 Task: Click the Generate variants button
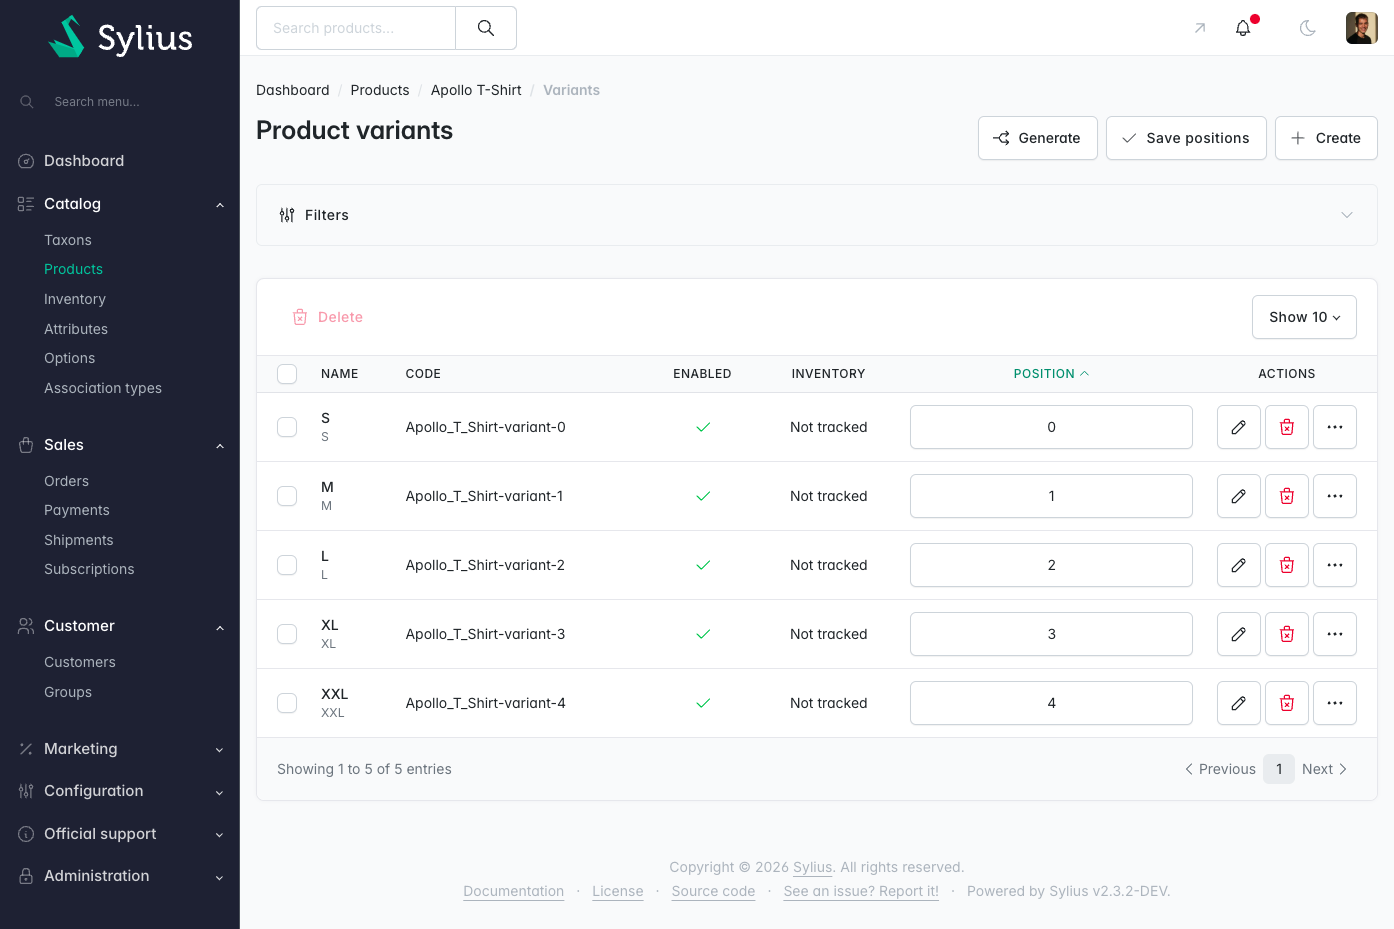1038,138
